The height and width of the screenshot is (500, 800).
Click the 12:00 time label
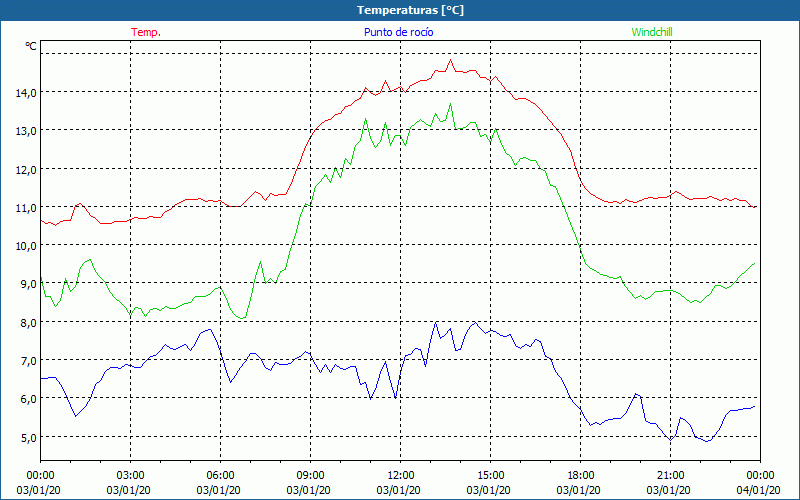(x=401, y=476)
